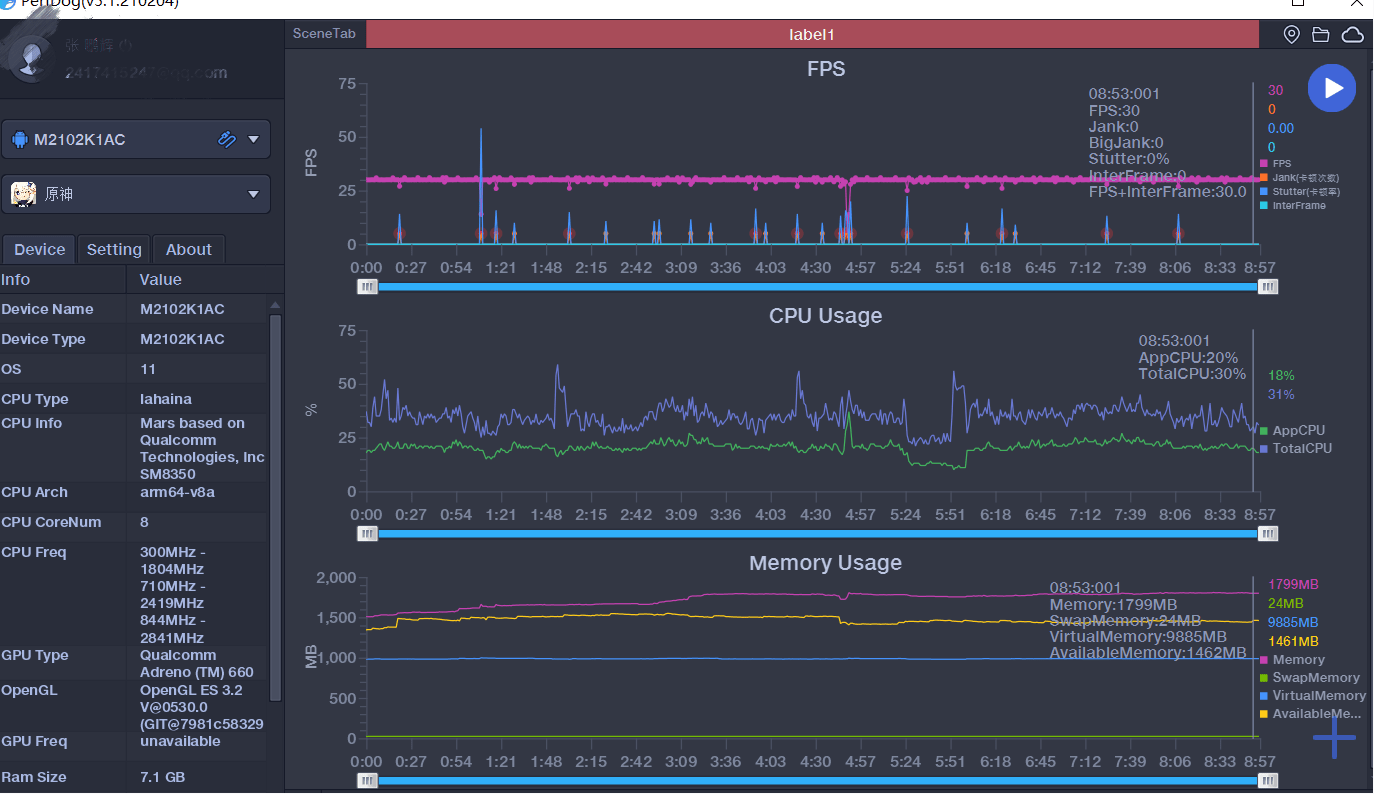Image resolution: width=1374 pixels, height=794 pixels.
Task: Open the location pin icon in top bar
Action: coord(1292,35)
